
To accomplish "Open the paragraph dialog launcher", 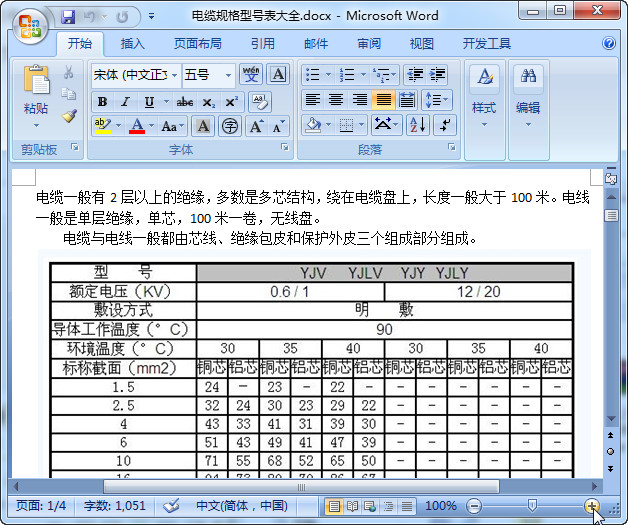I will [451, 147].
